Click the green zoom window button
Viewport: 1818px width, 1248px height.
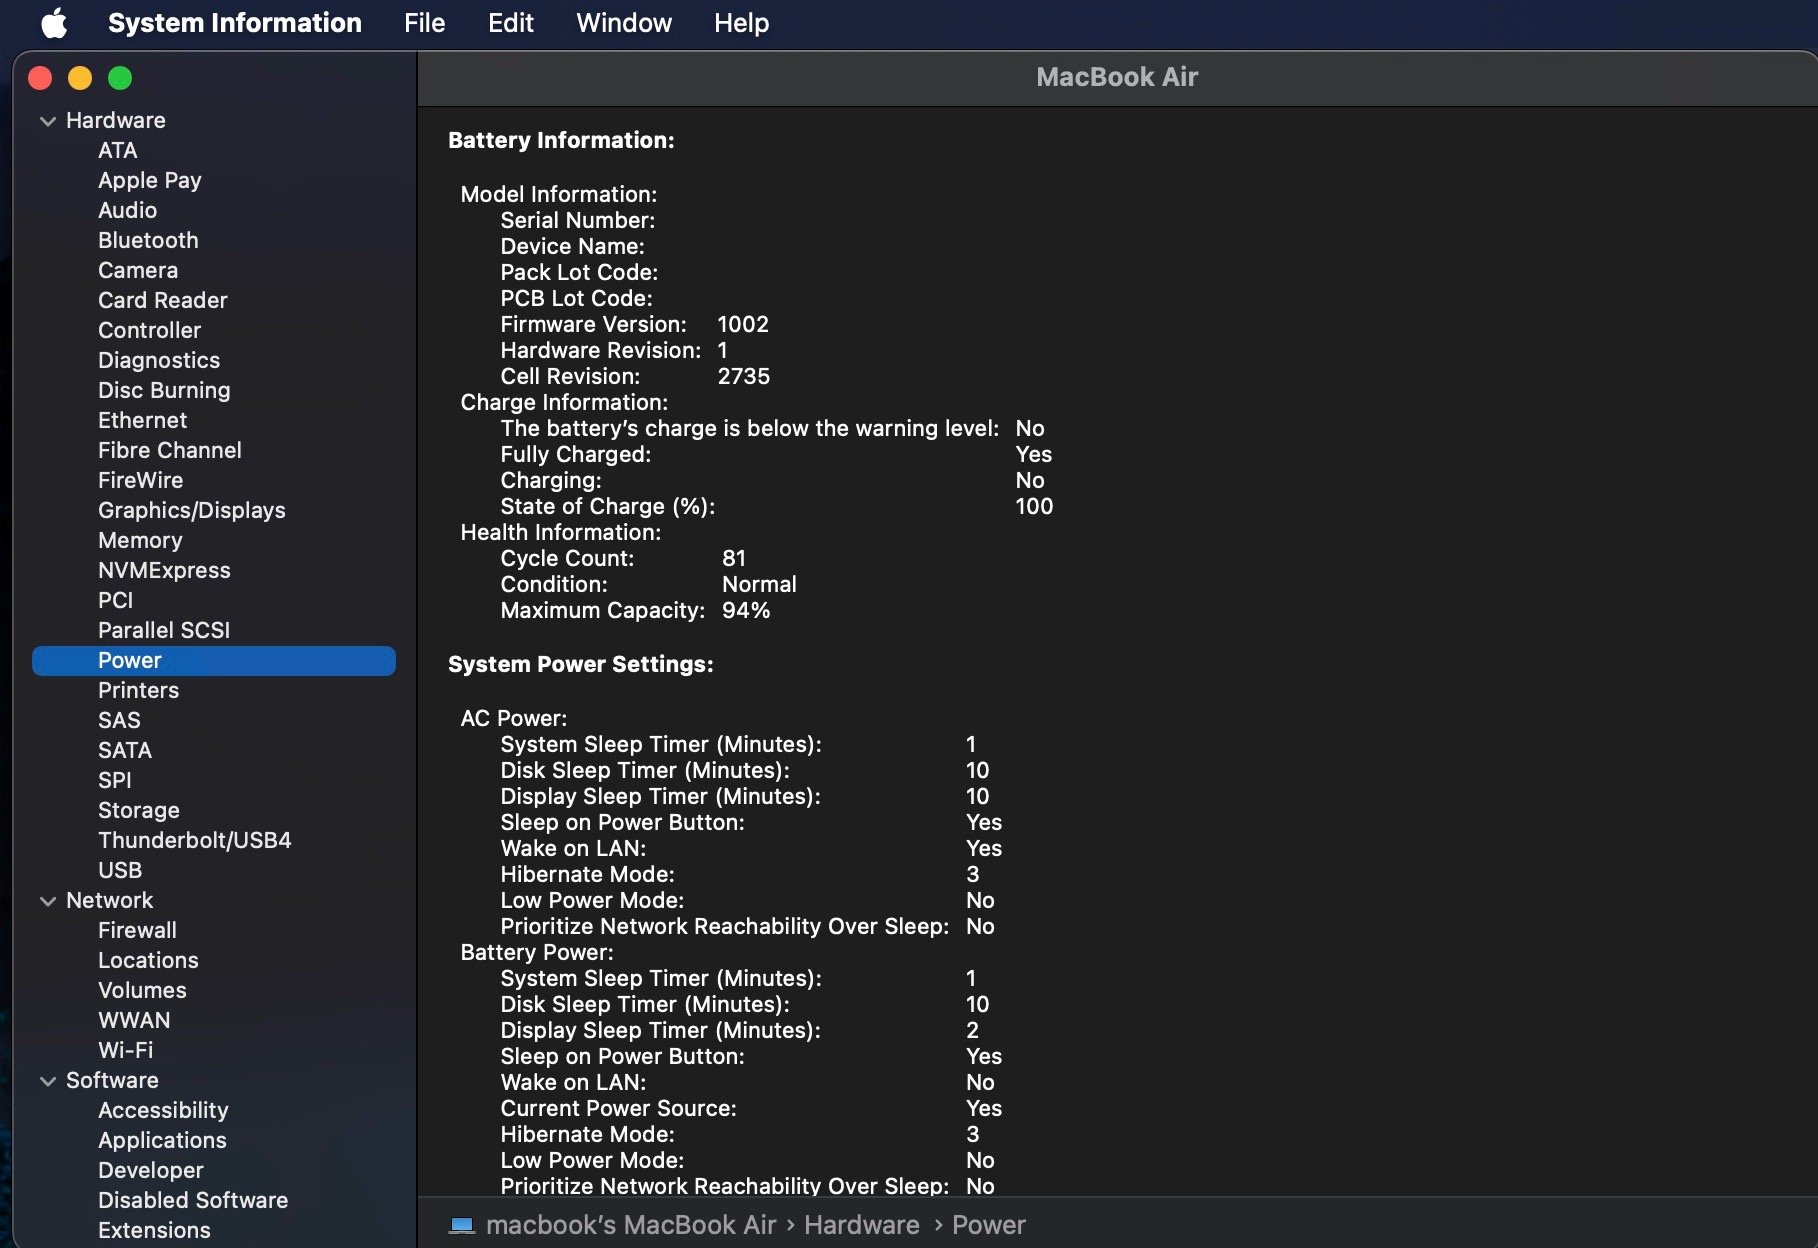[120, 78]
